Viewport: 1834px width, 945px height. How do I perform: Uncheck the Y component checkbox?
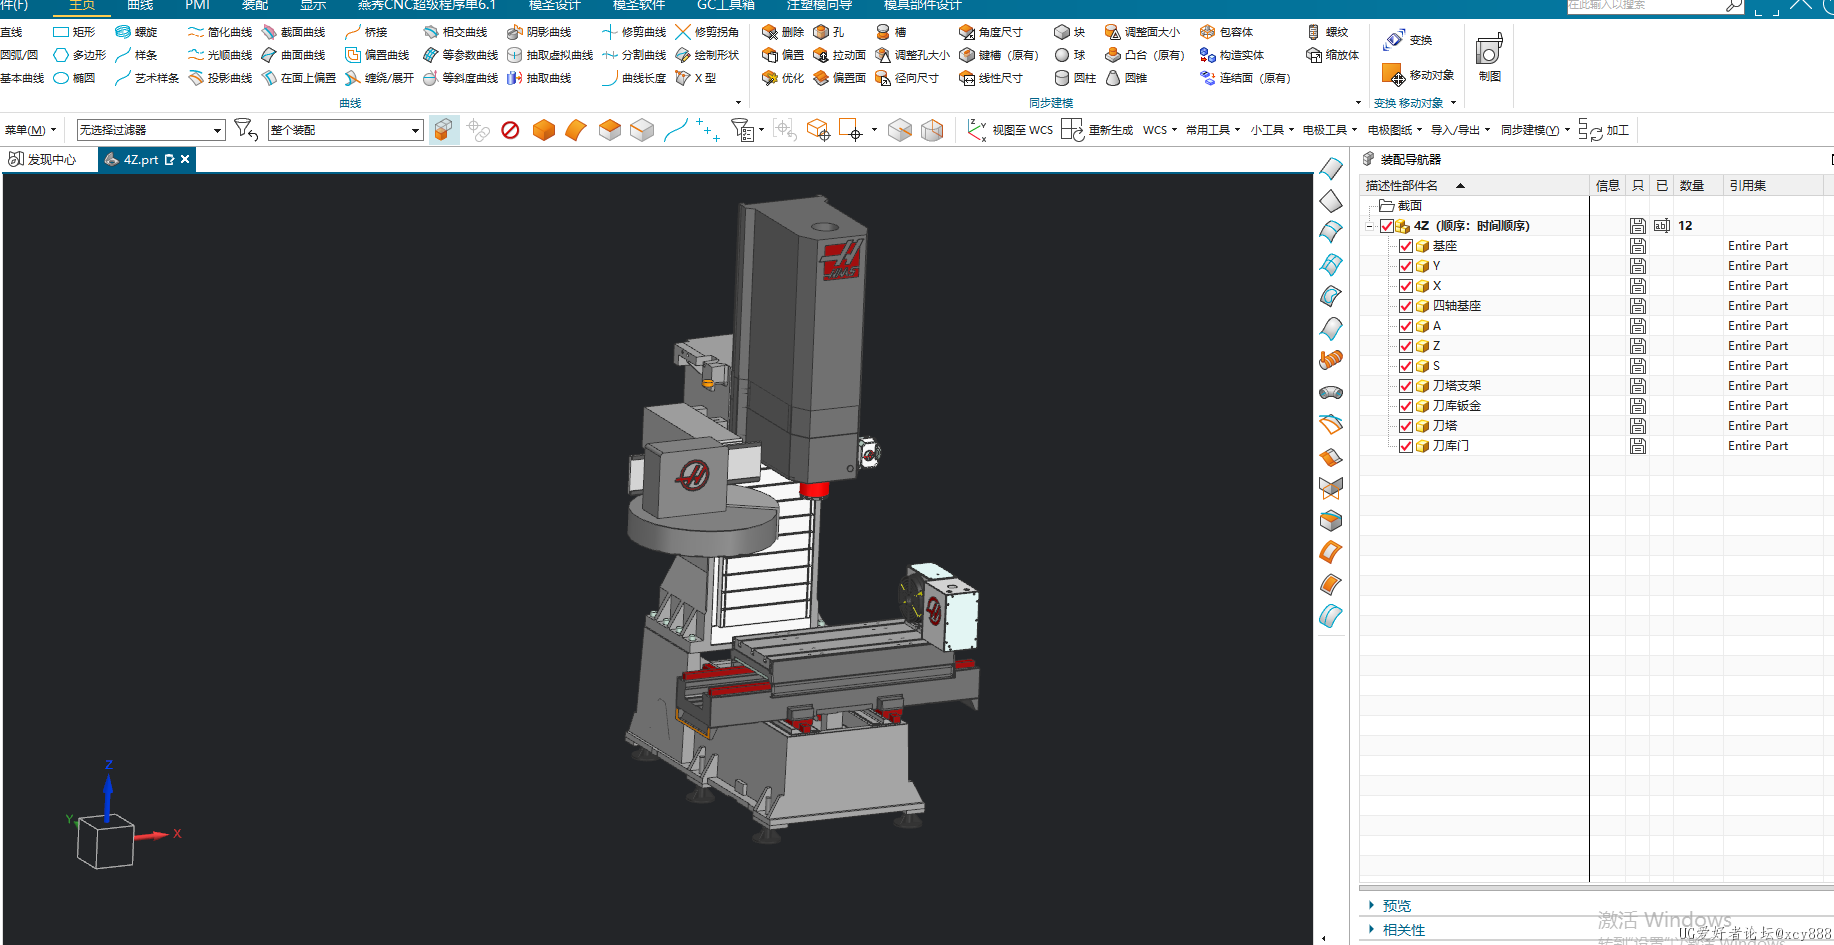(1406, 266)
